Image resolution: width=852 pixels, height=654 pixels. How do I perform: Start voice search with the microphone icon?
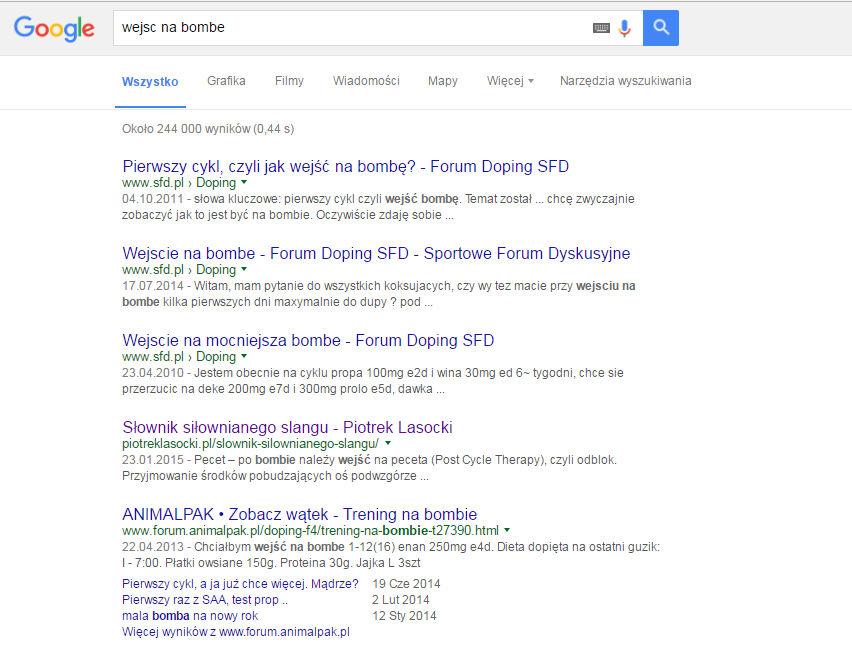(625, 28)
